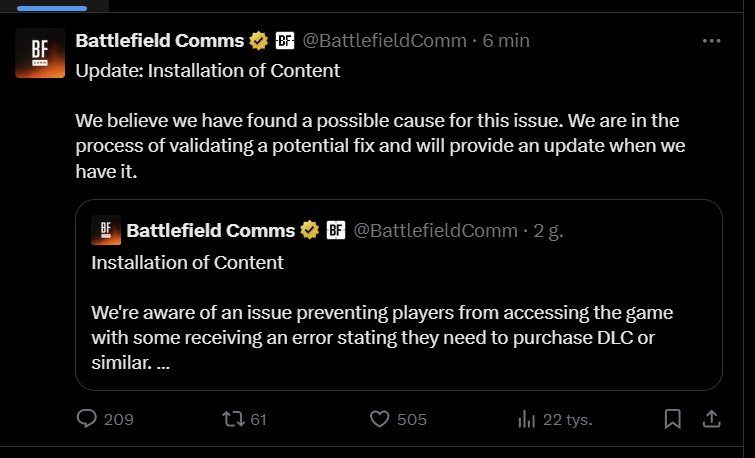
Task: Click BF affiliation badge beside main author
Action: 284,41
